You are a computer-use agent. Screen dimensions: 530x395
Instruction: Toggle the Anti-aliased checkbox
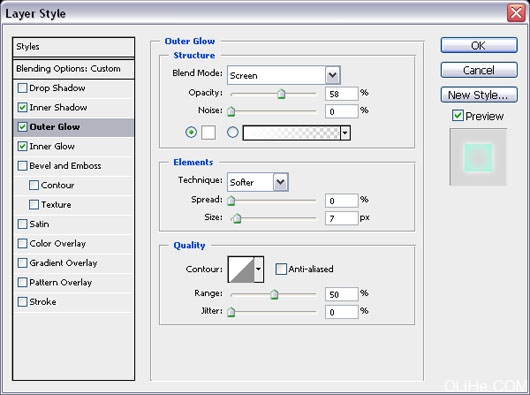coord(281,269)
